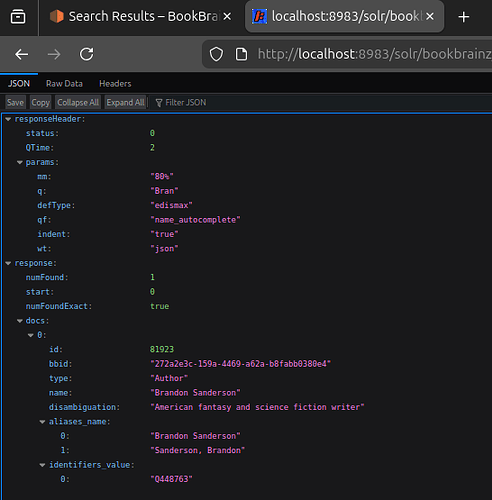
Task: Switch to the Headers tab
Action: [115, 84]
